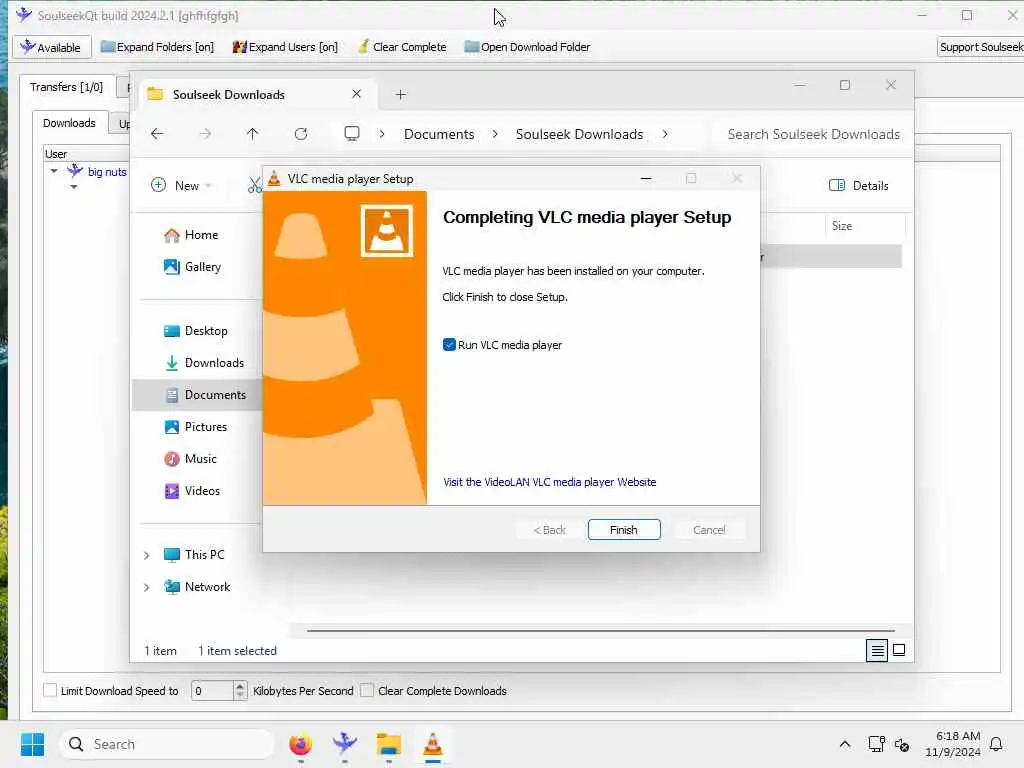Open Downloads in Explorer sidebar
This screenshot has height=768, width=1024.
click(203, 362)
